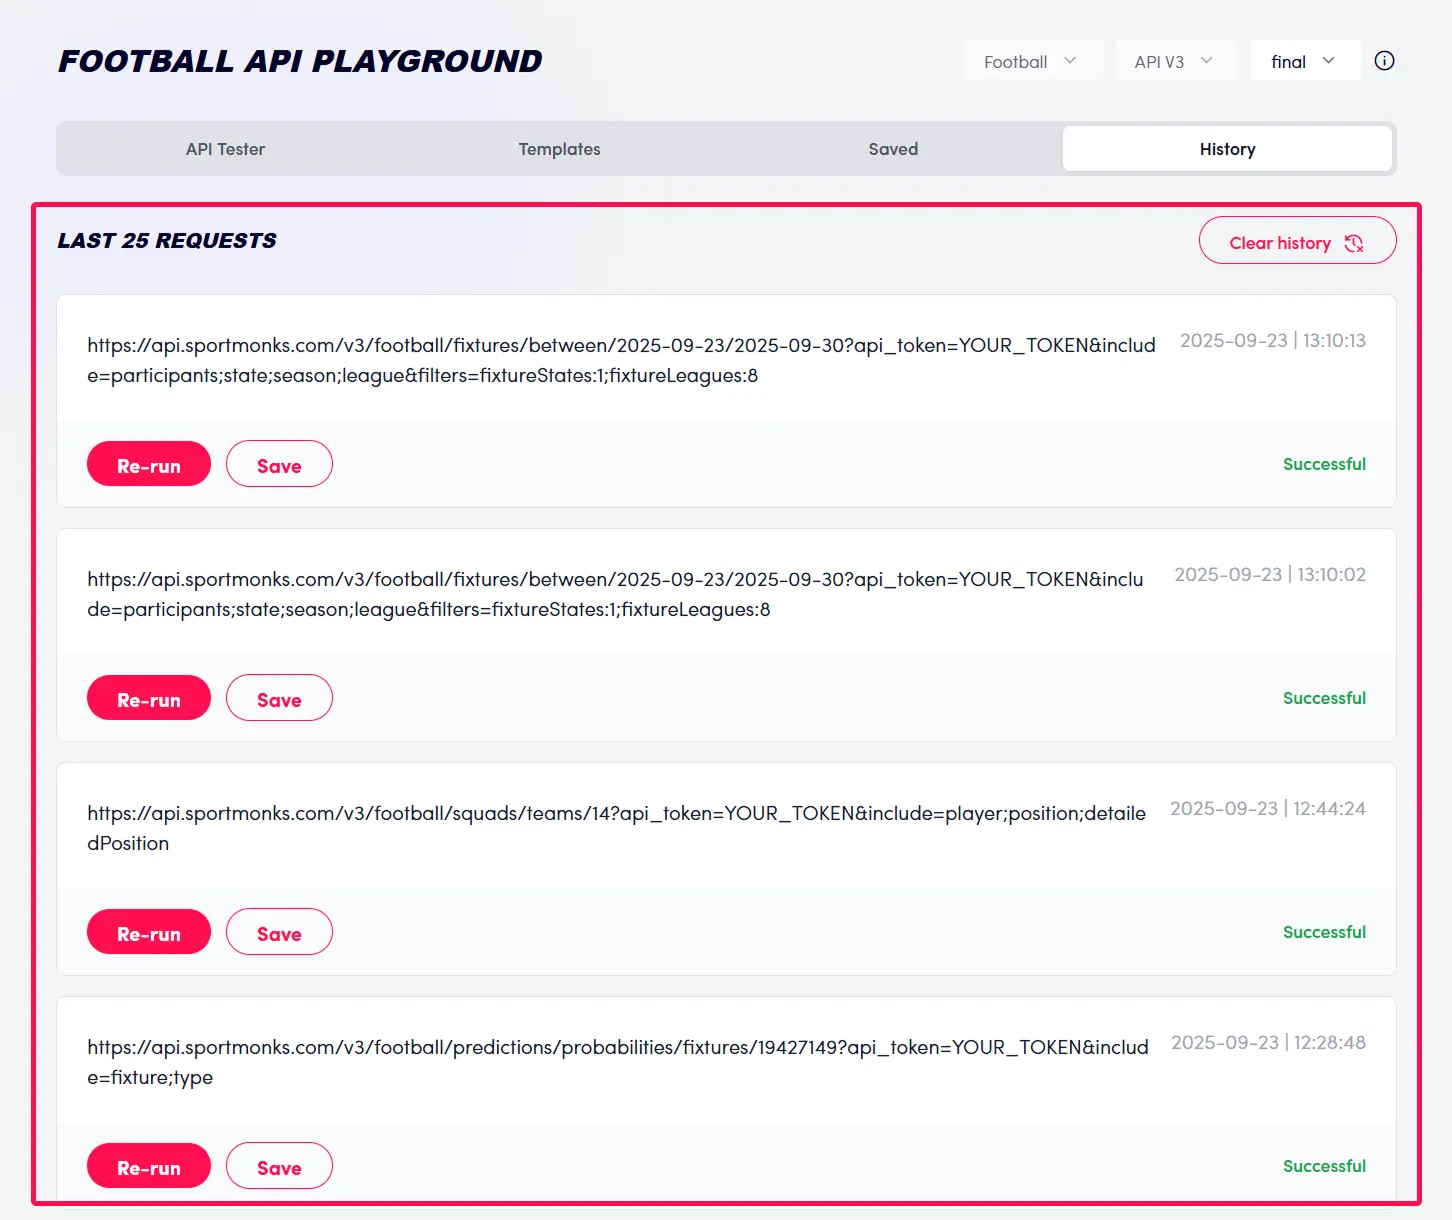Save the second fixtures between request
1452x1220 pixels.
click(x=279, y=697)
